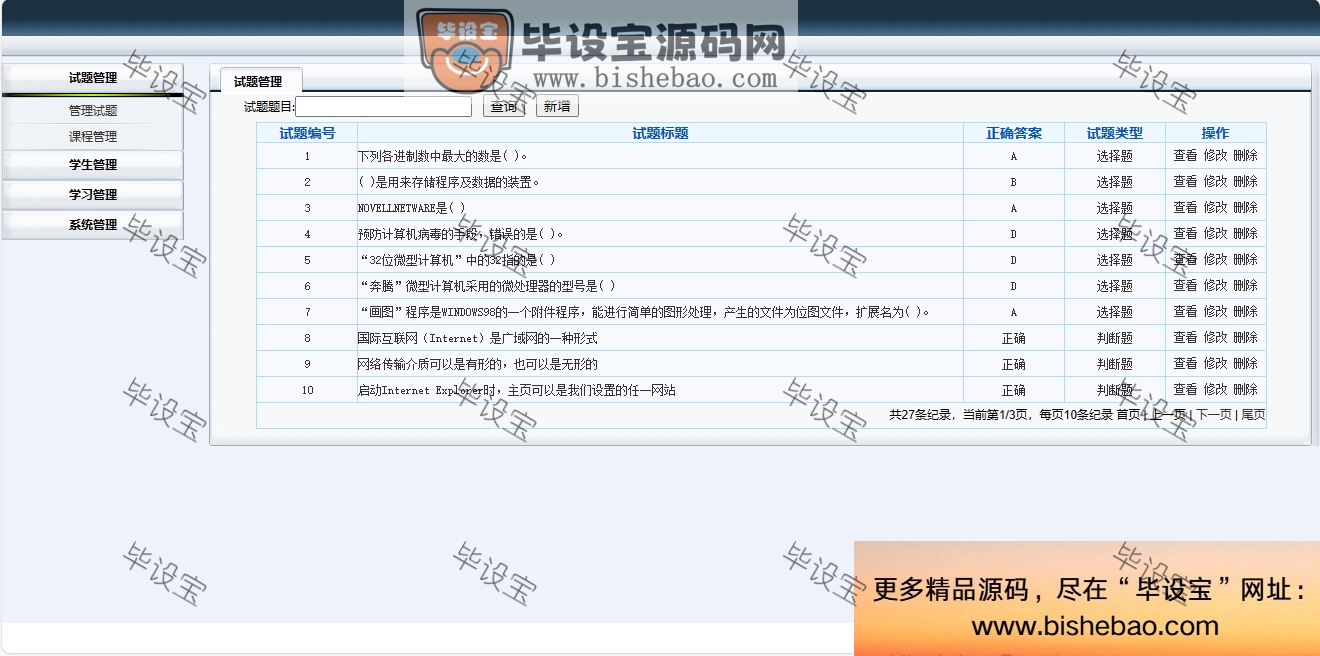The image size is (1320, 656).
Task: Go to previous page via 上一页
Action: (x=1169, y=415)
